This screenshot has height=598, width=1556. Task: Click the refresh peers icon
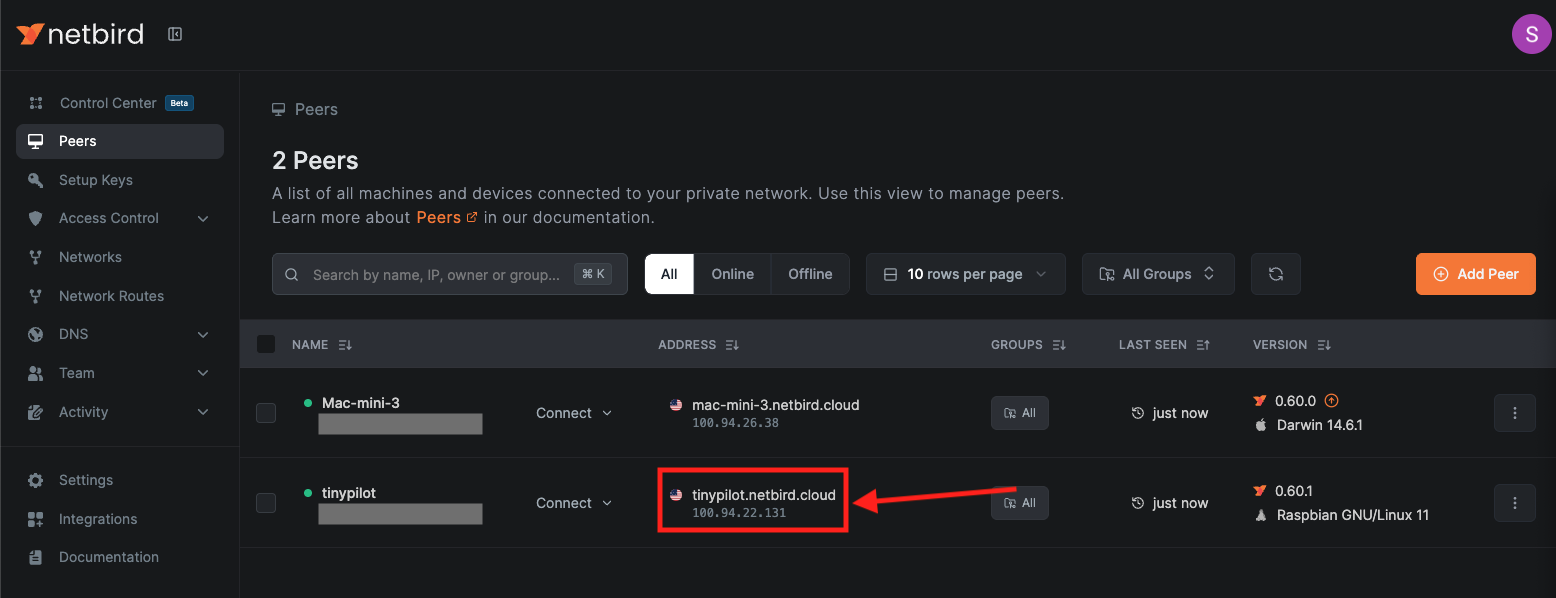coord(1275,273)
